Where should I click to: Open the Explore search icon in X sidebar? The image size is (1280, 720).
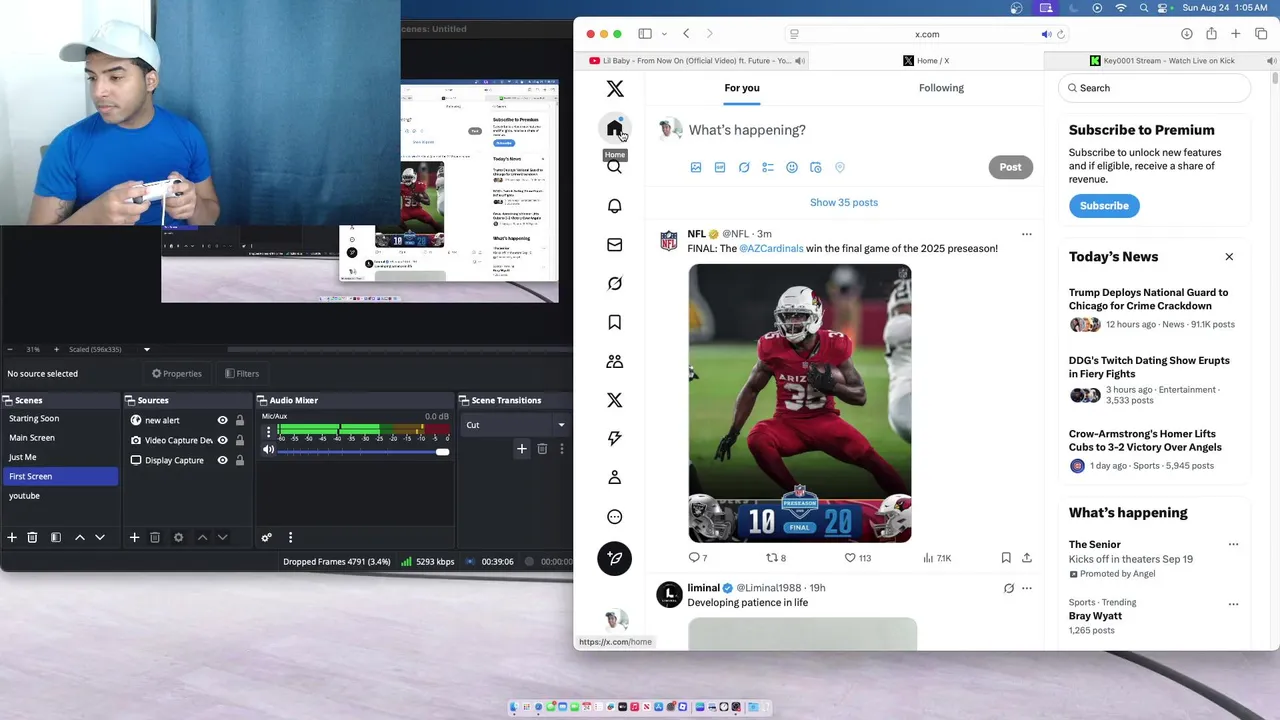[x=614, y=167]
